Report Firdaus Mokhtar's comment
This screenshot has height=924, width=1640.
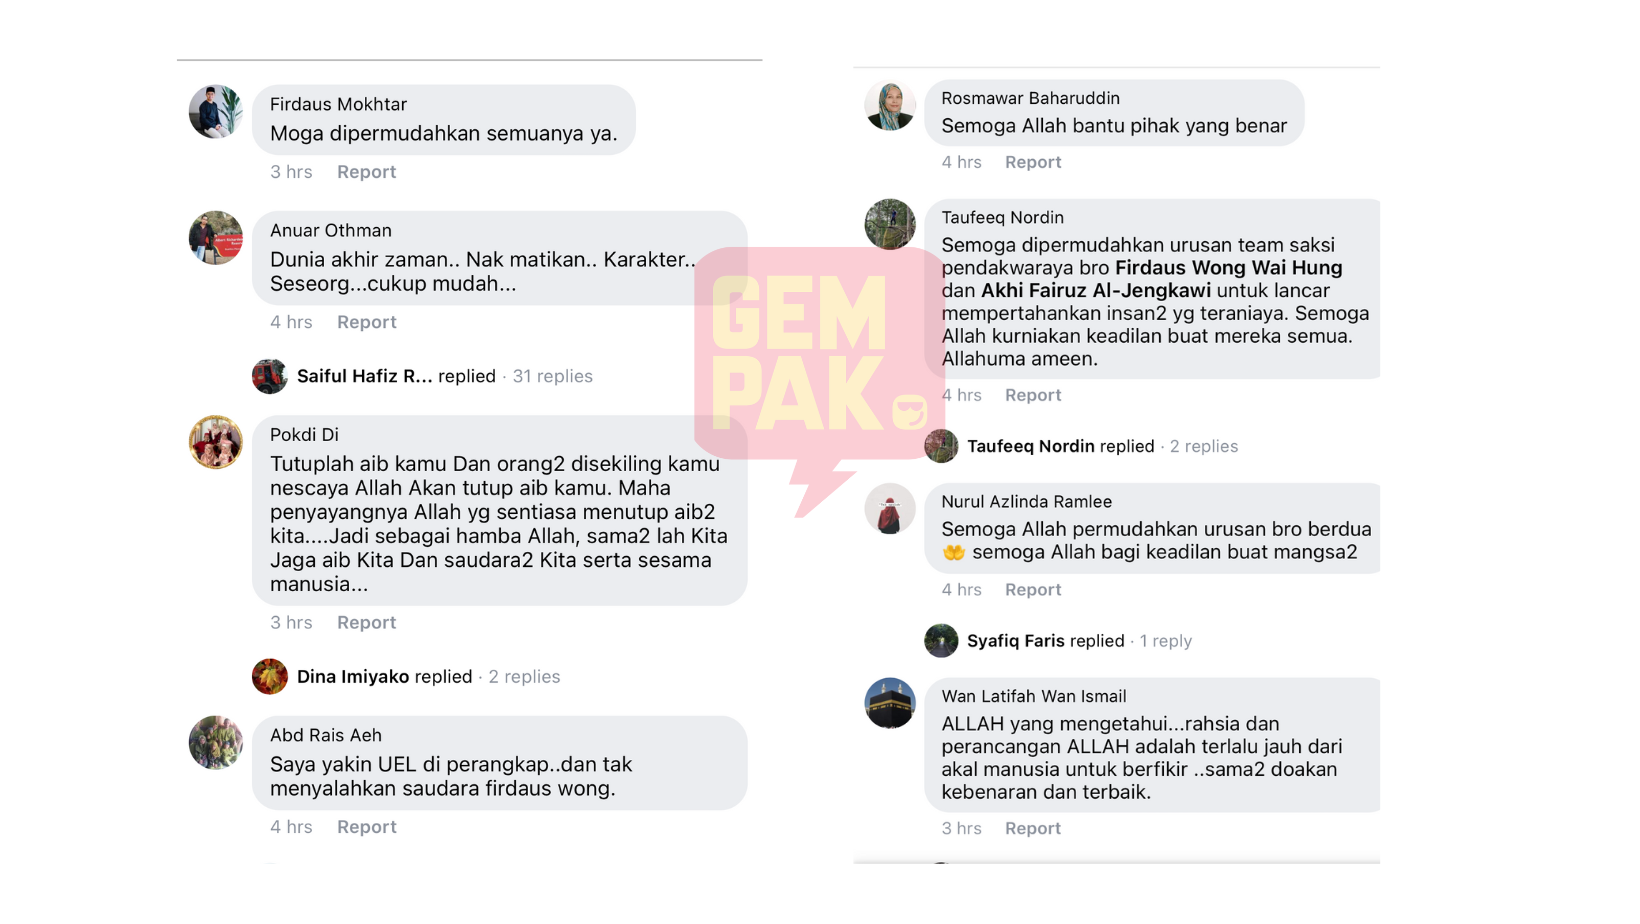[366, 172]
